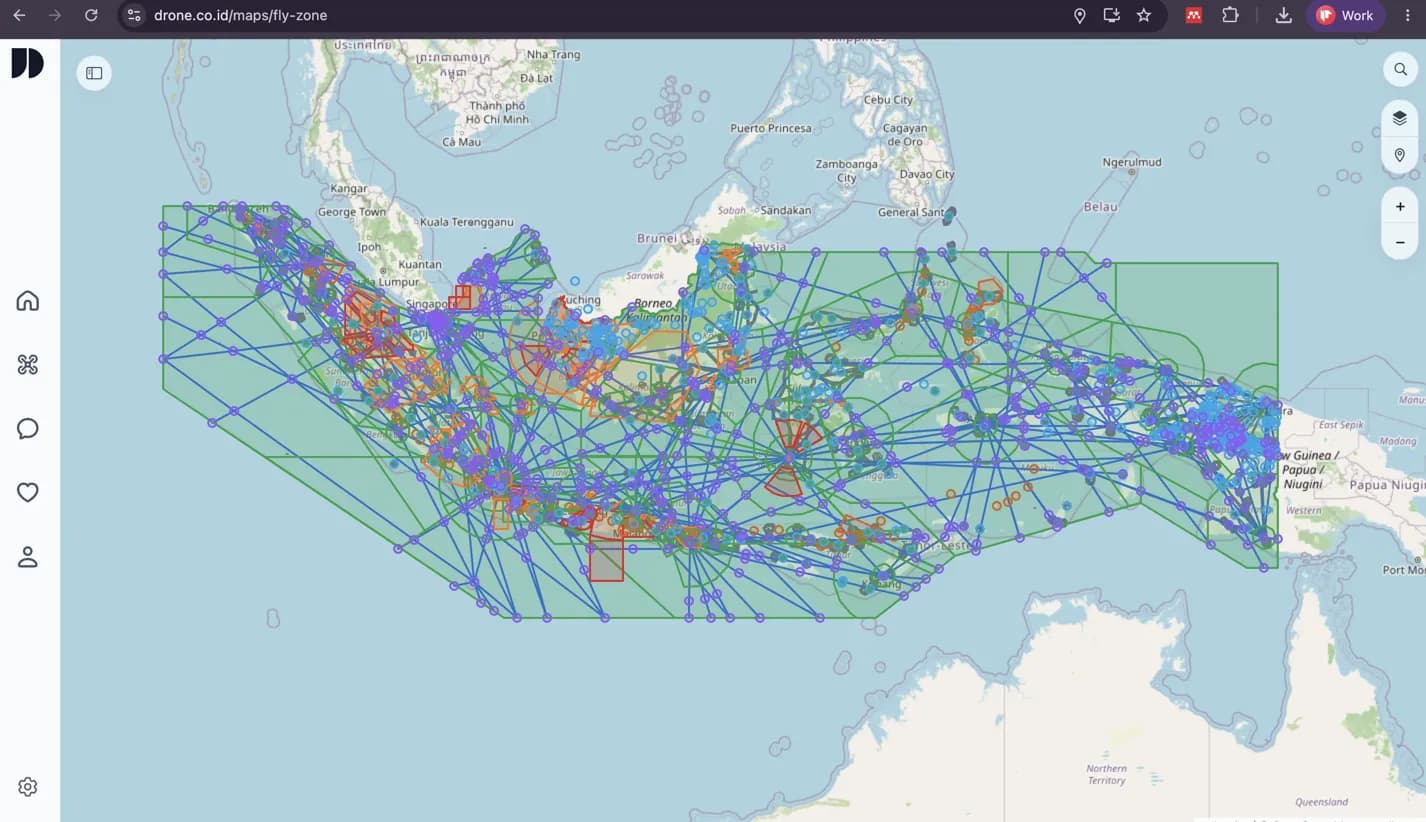Click the Singapore label on map

[431, 304]
